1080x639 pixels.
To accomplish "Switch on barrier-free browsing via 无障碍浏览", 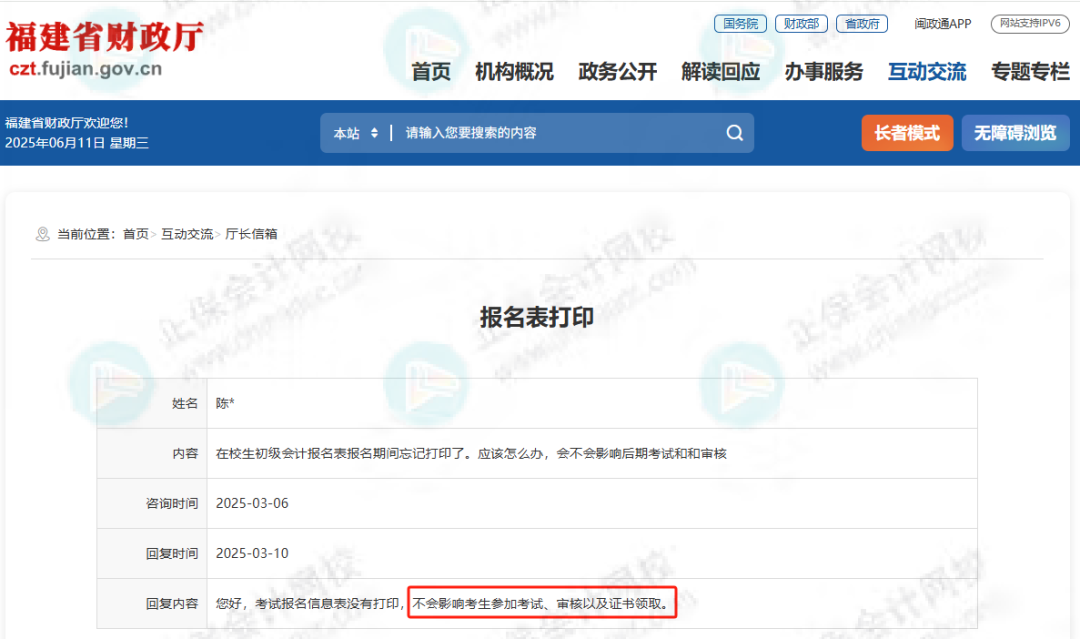I will [1015, 132].
